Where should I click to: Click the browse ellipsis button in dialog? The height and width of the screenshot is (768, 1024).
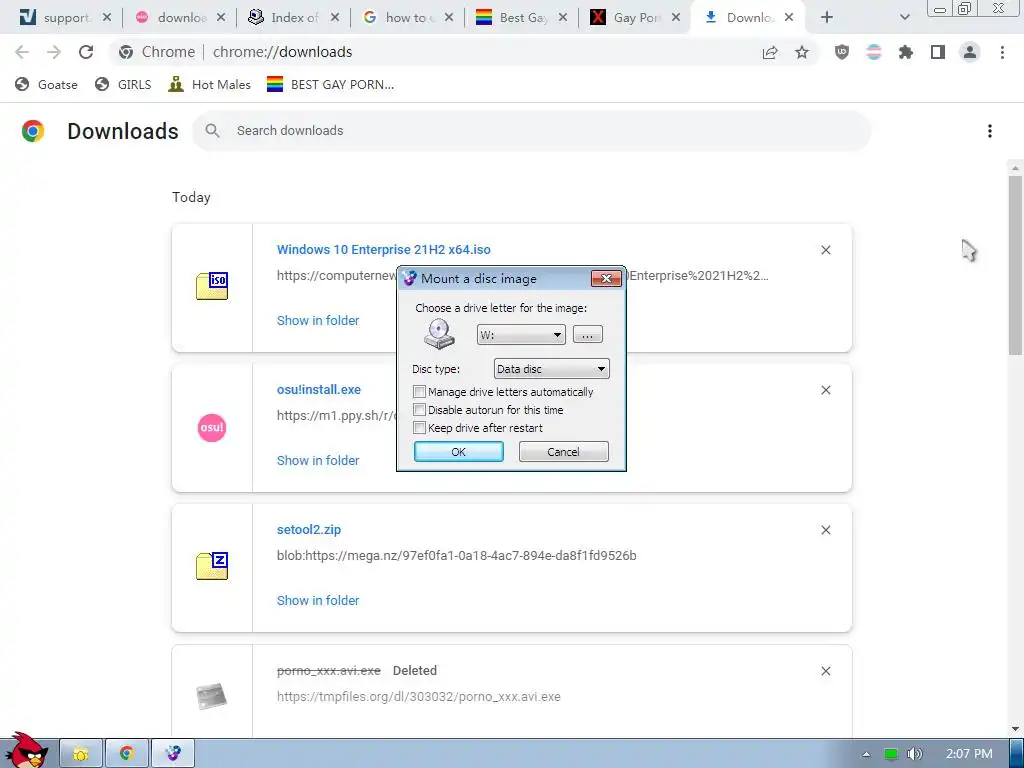[588, 335]
